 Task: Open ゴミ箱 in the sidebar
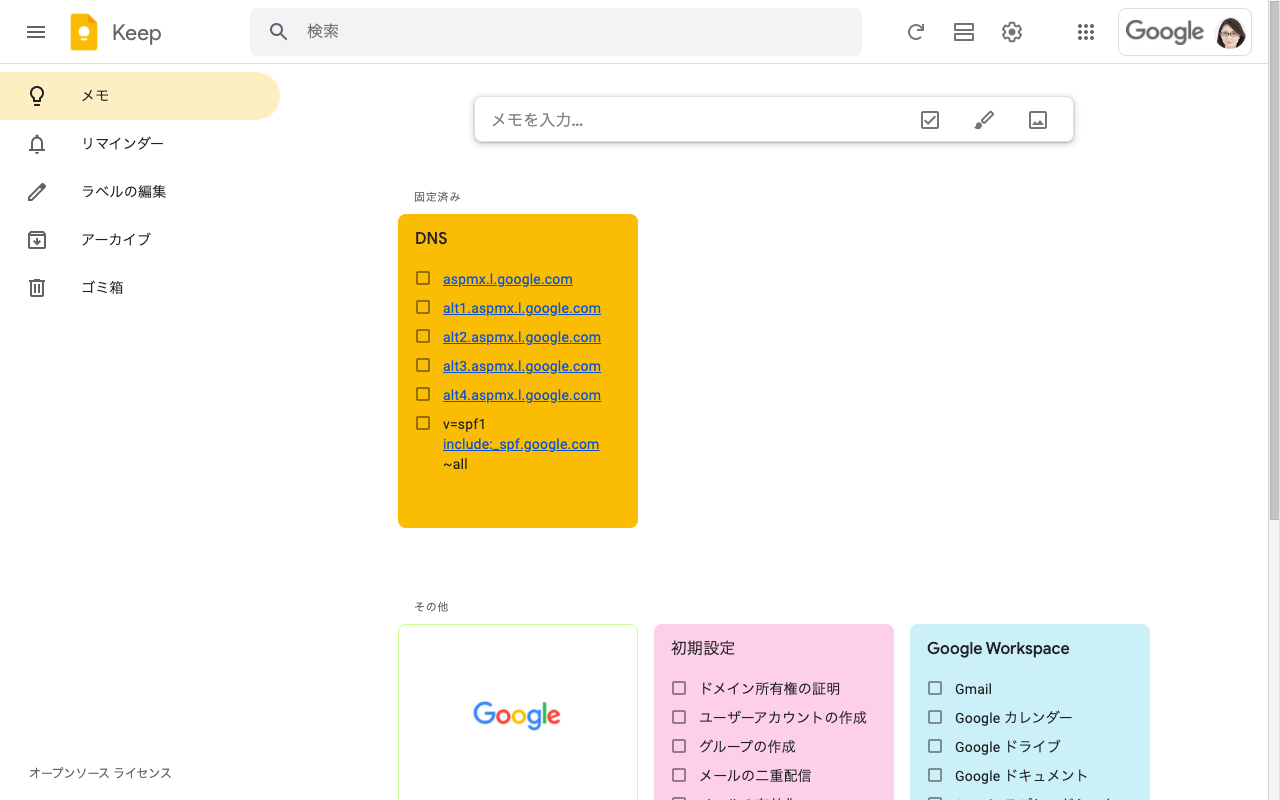coord(140,288)
